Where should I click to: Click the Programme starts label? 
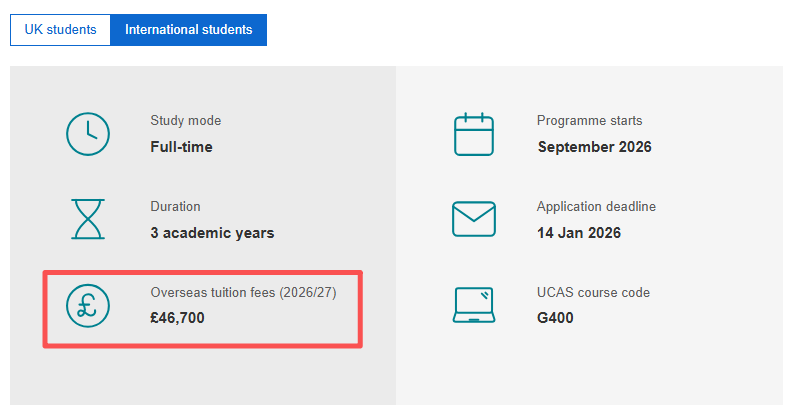click(x=590, y=121)
